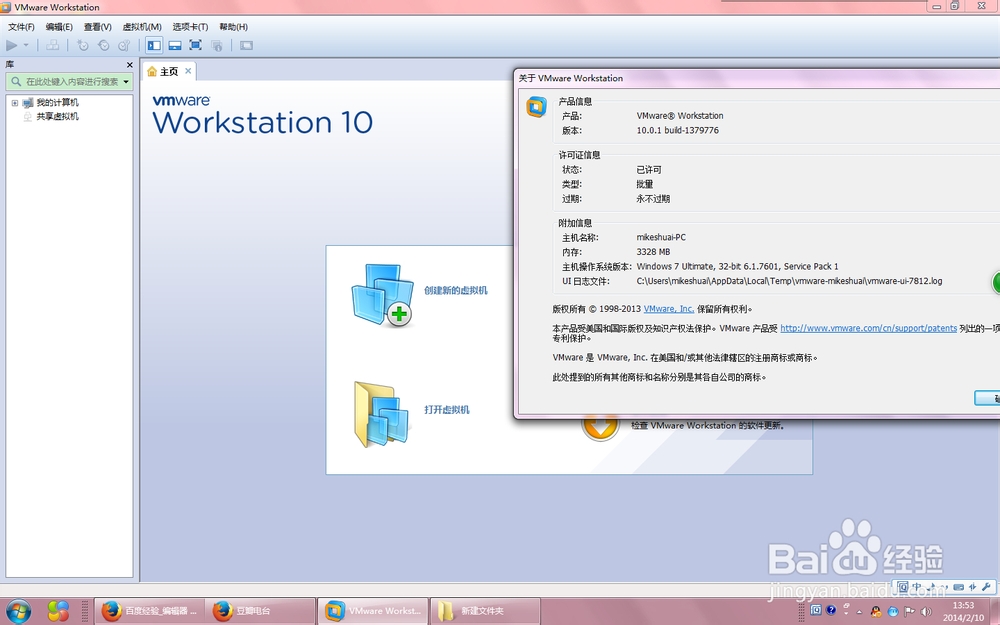Viewport: 1000px width, 625px height.
Task: Click the UI log file path text
Action: pos(789,281)
